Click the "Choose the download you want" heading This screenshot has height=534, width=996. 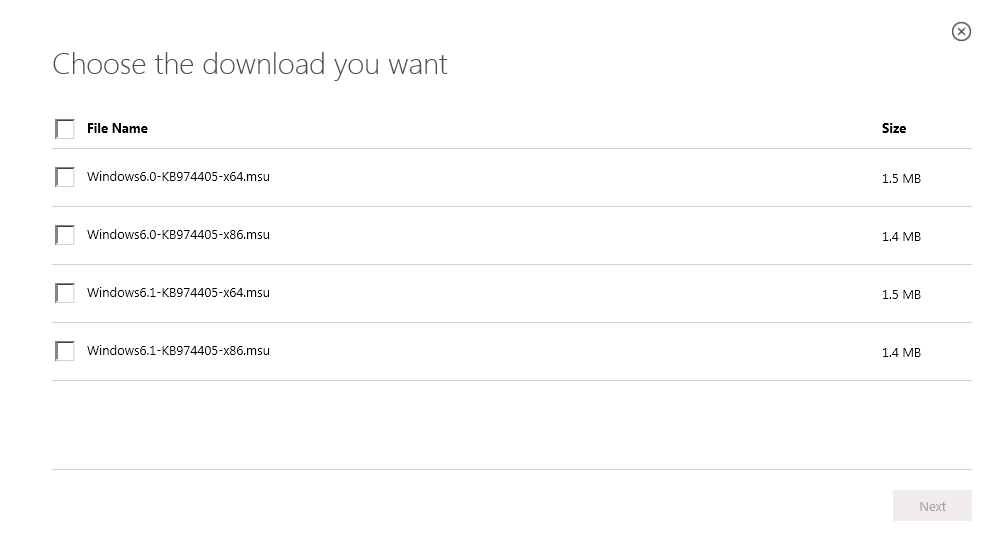(x=250, y=64)
